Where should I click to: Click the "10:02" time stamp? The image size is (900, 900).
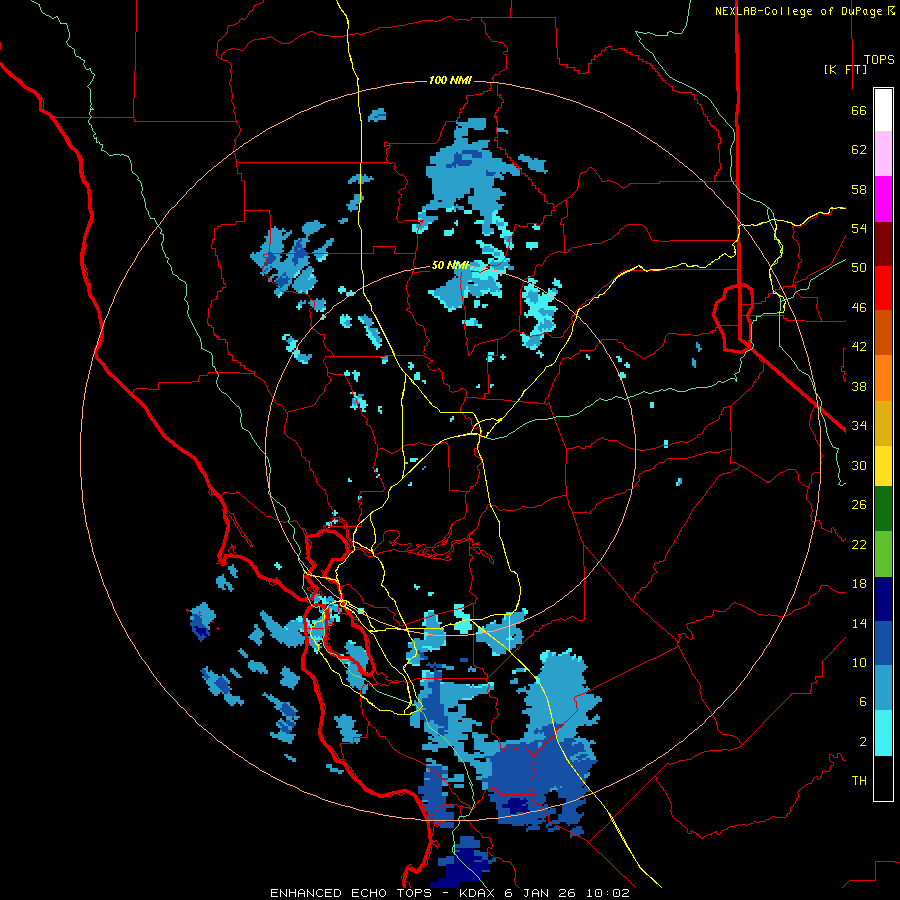608,893
